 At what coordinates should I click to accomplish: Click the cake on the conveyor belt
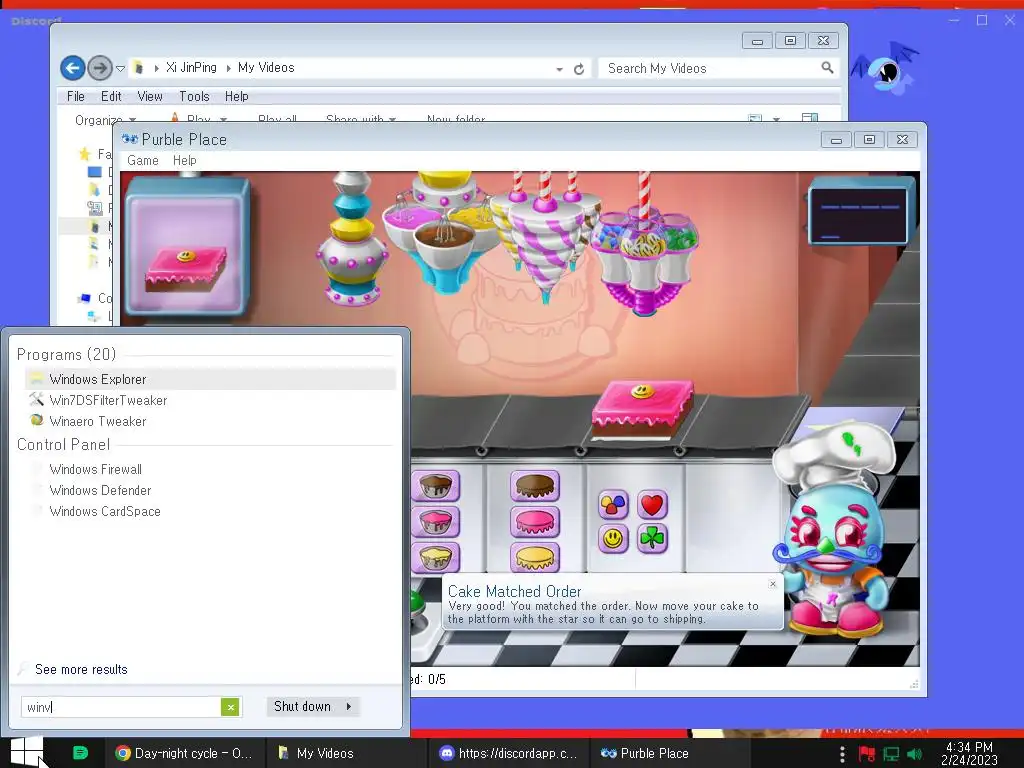pyautogui.click(x=642, y=409)
